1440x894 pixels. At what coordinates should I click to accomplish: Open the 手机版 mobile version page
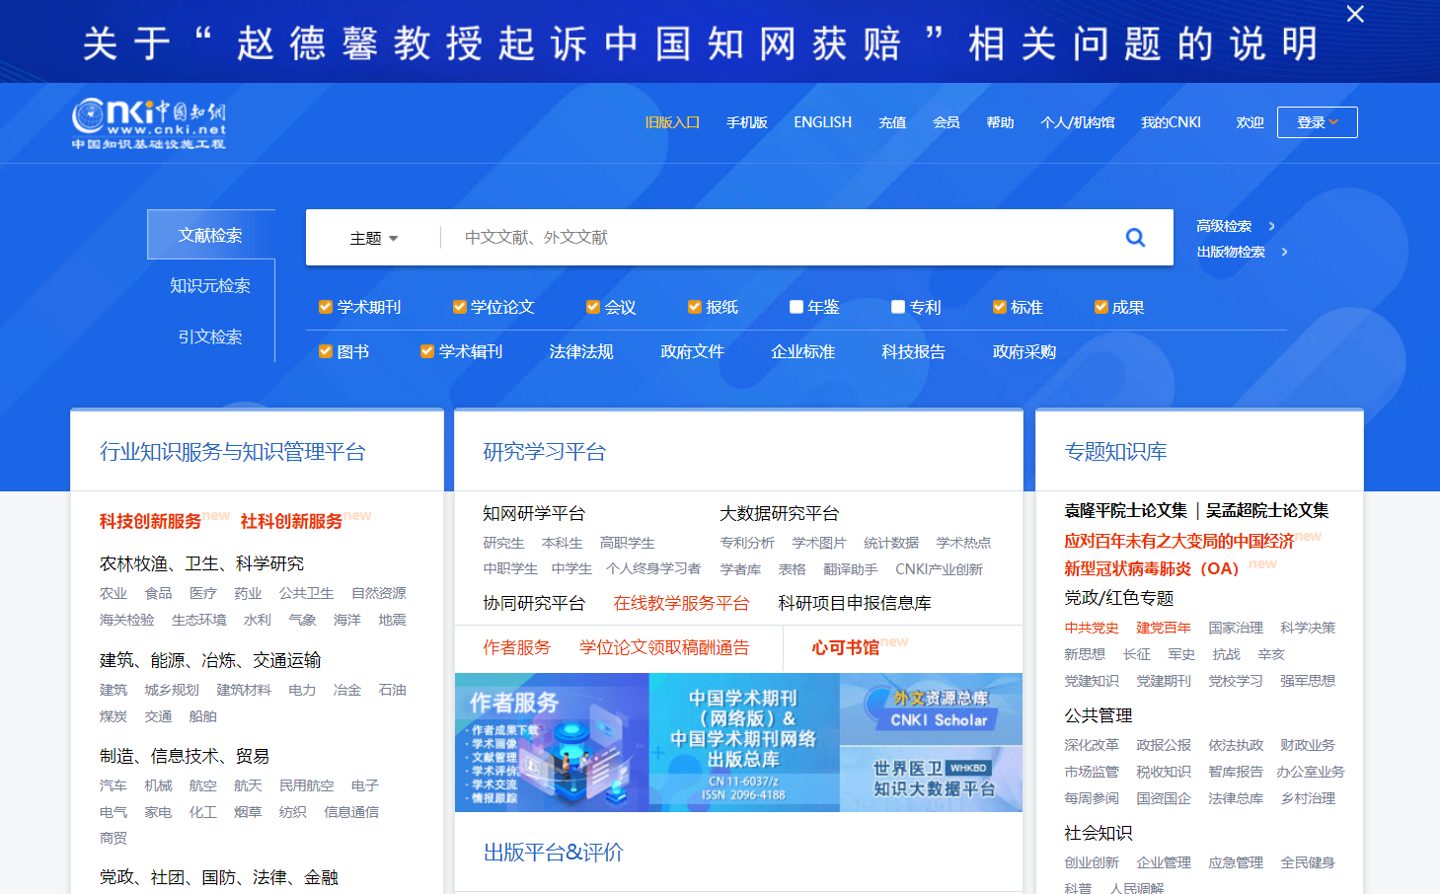point(745,121)
